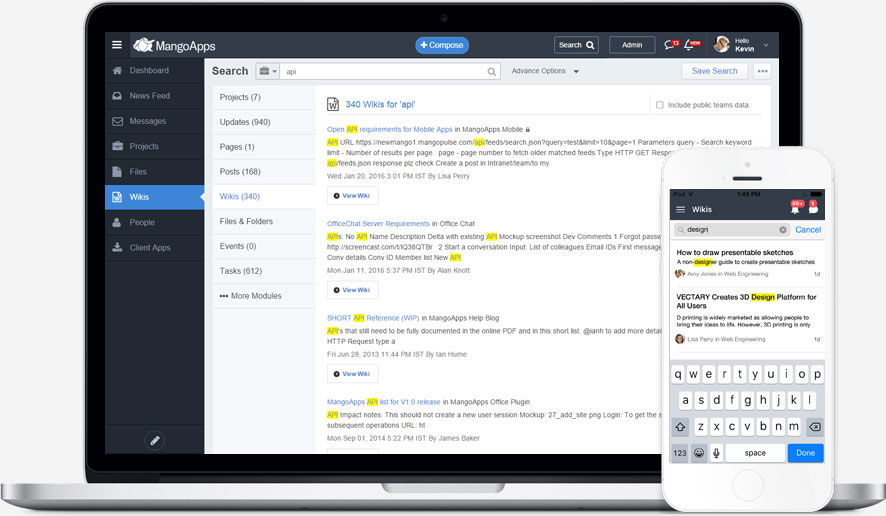This screenshot has height=516, width=886.
Task: Open the hamburger menu in MangoApps header
Action: [117, 45]
